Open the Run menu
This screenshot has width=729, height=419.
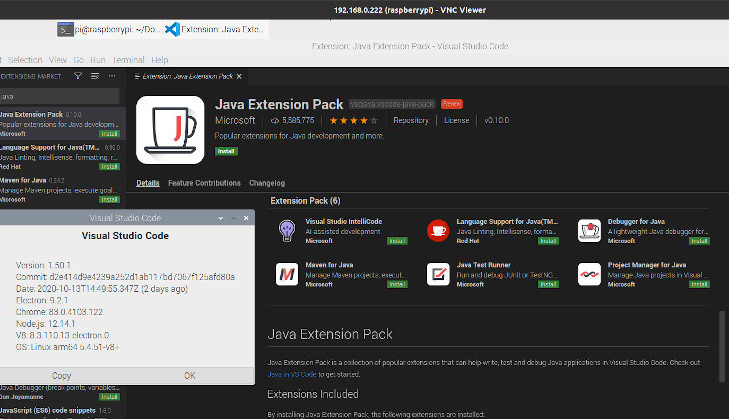(98, 60)
